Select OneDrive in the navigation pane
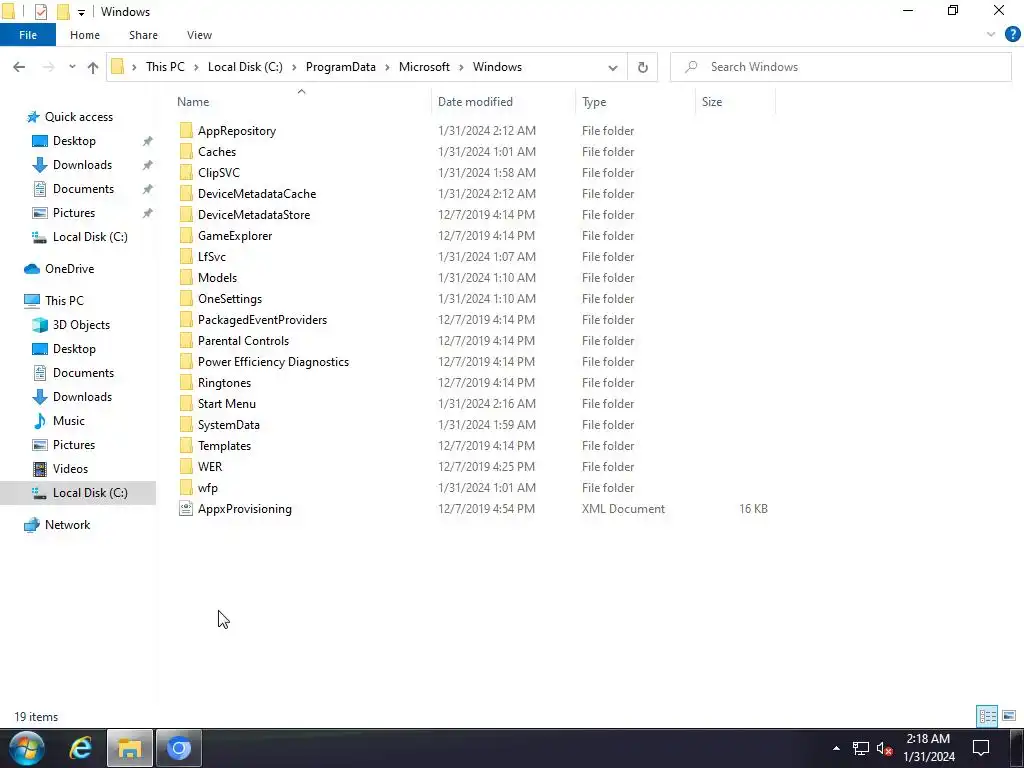The image size is (1024, 768). pos(69,269)
